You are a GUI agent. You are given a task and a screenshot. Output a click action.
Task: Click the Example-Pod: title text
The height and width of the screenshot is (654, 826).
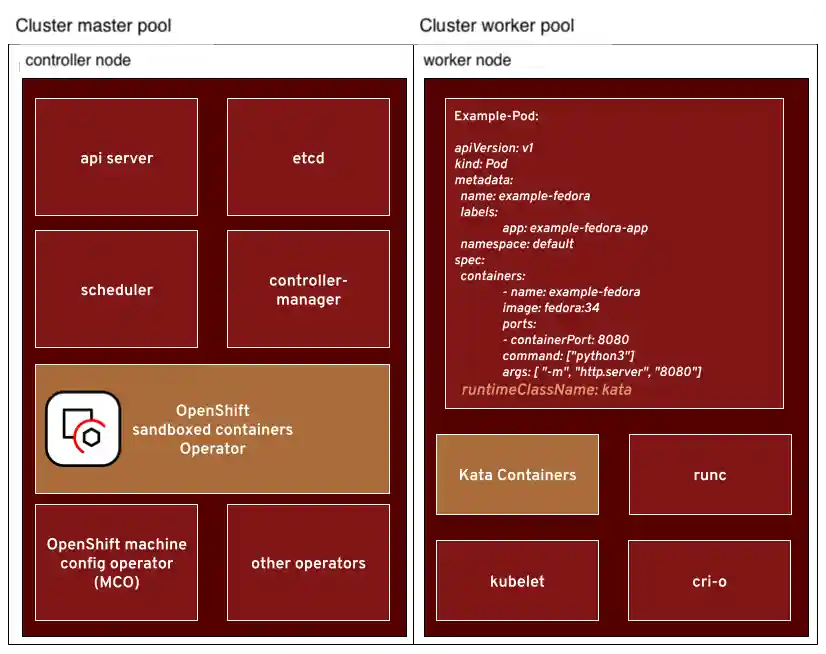496,116
